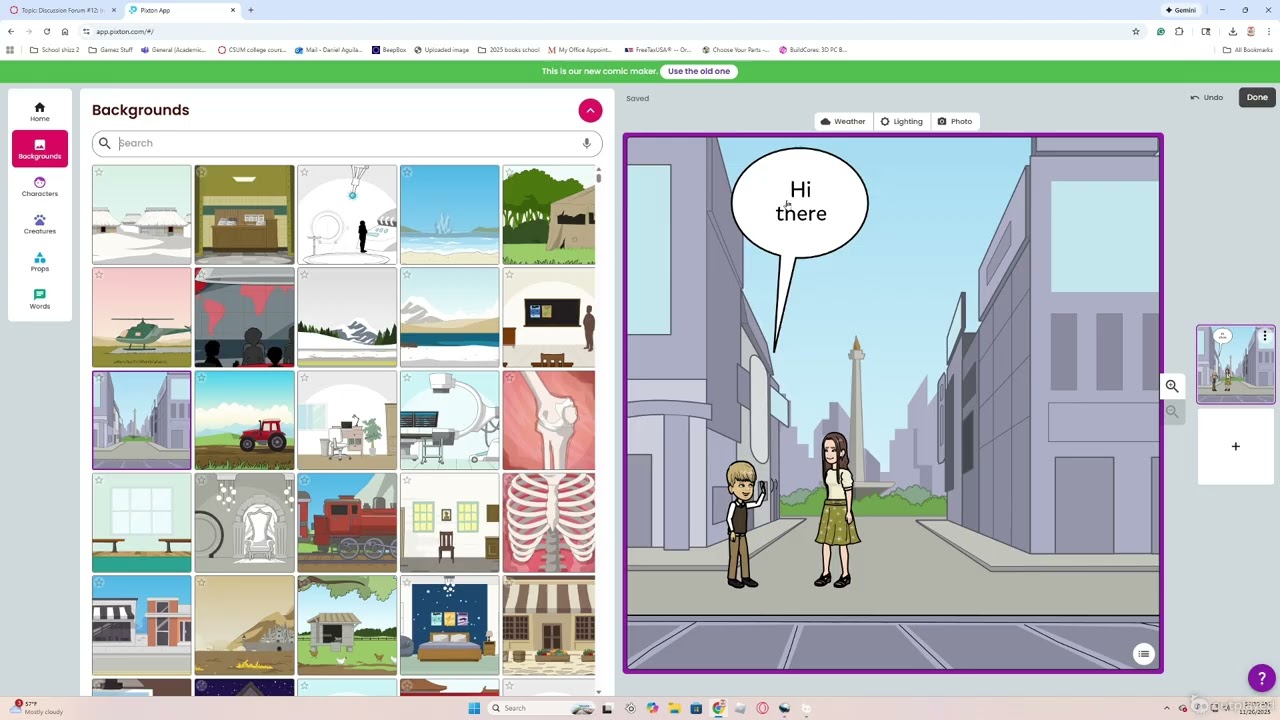Open the Gemini button in Chrome
Image resolution: width=1280 pixels, height=720 pixels.
pos(1181,10)
